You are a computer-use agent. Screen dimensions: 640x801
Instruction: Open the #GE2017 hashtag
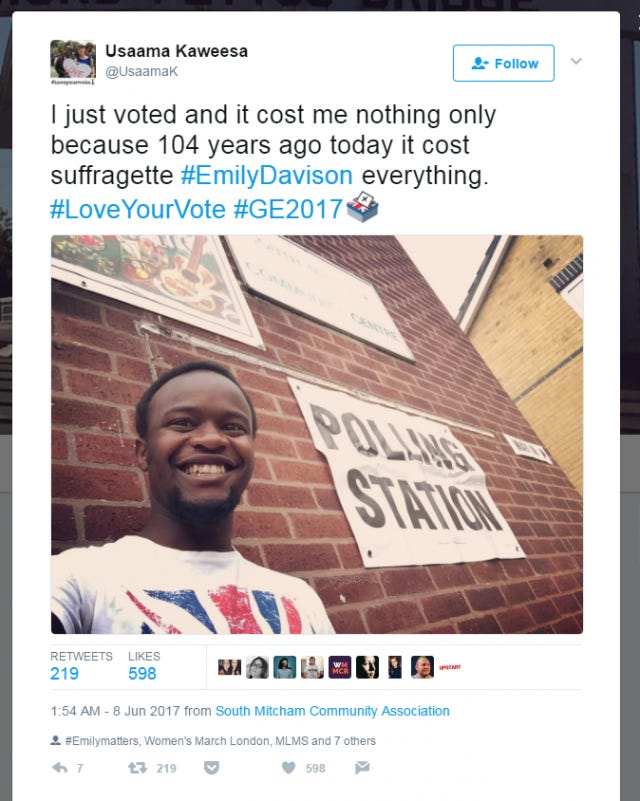288,209
